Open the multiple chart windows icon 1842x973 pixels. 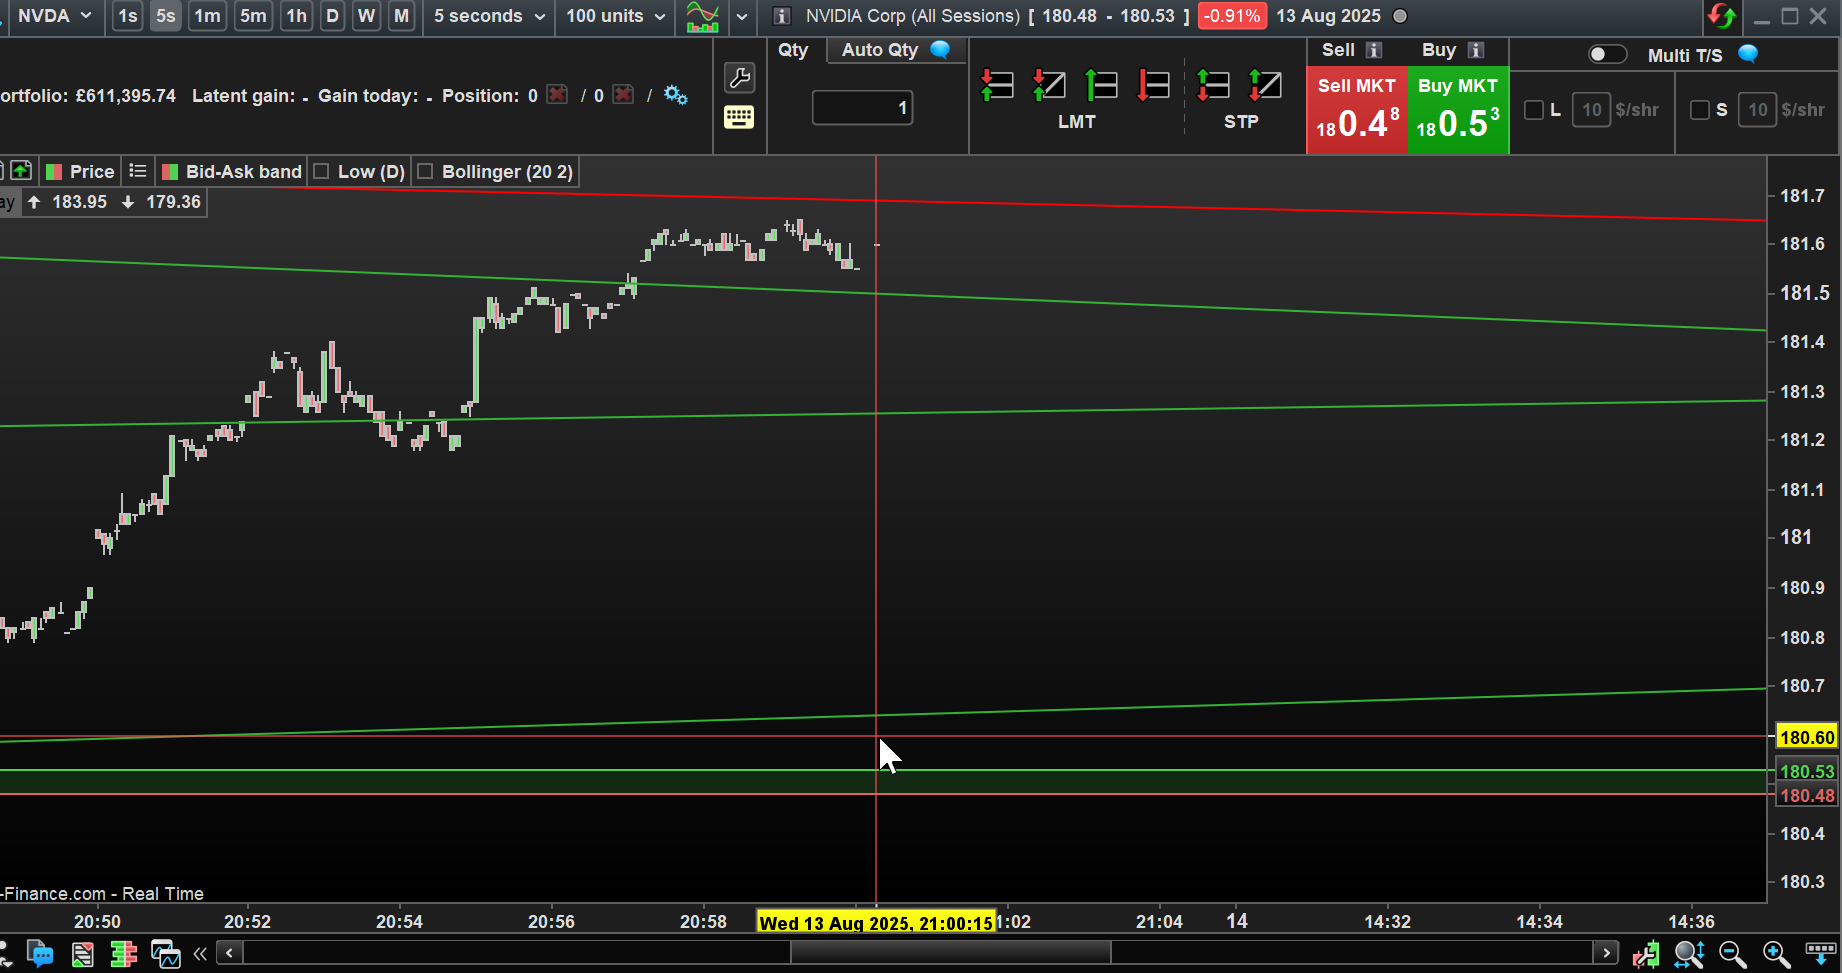tap(165, 954)
